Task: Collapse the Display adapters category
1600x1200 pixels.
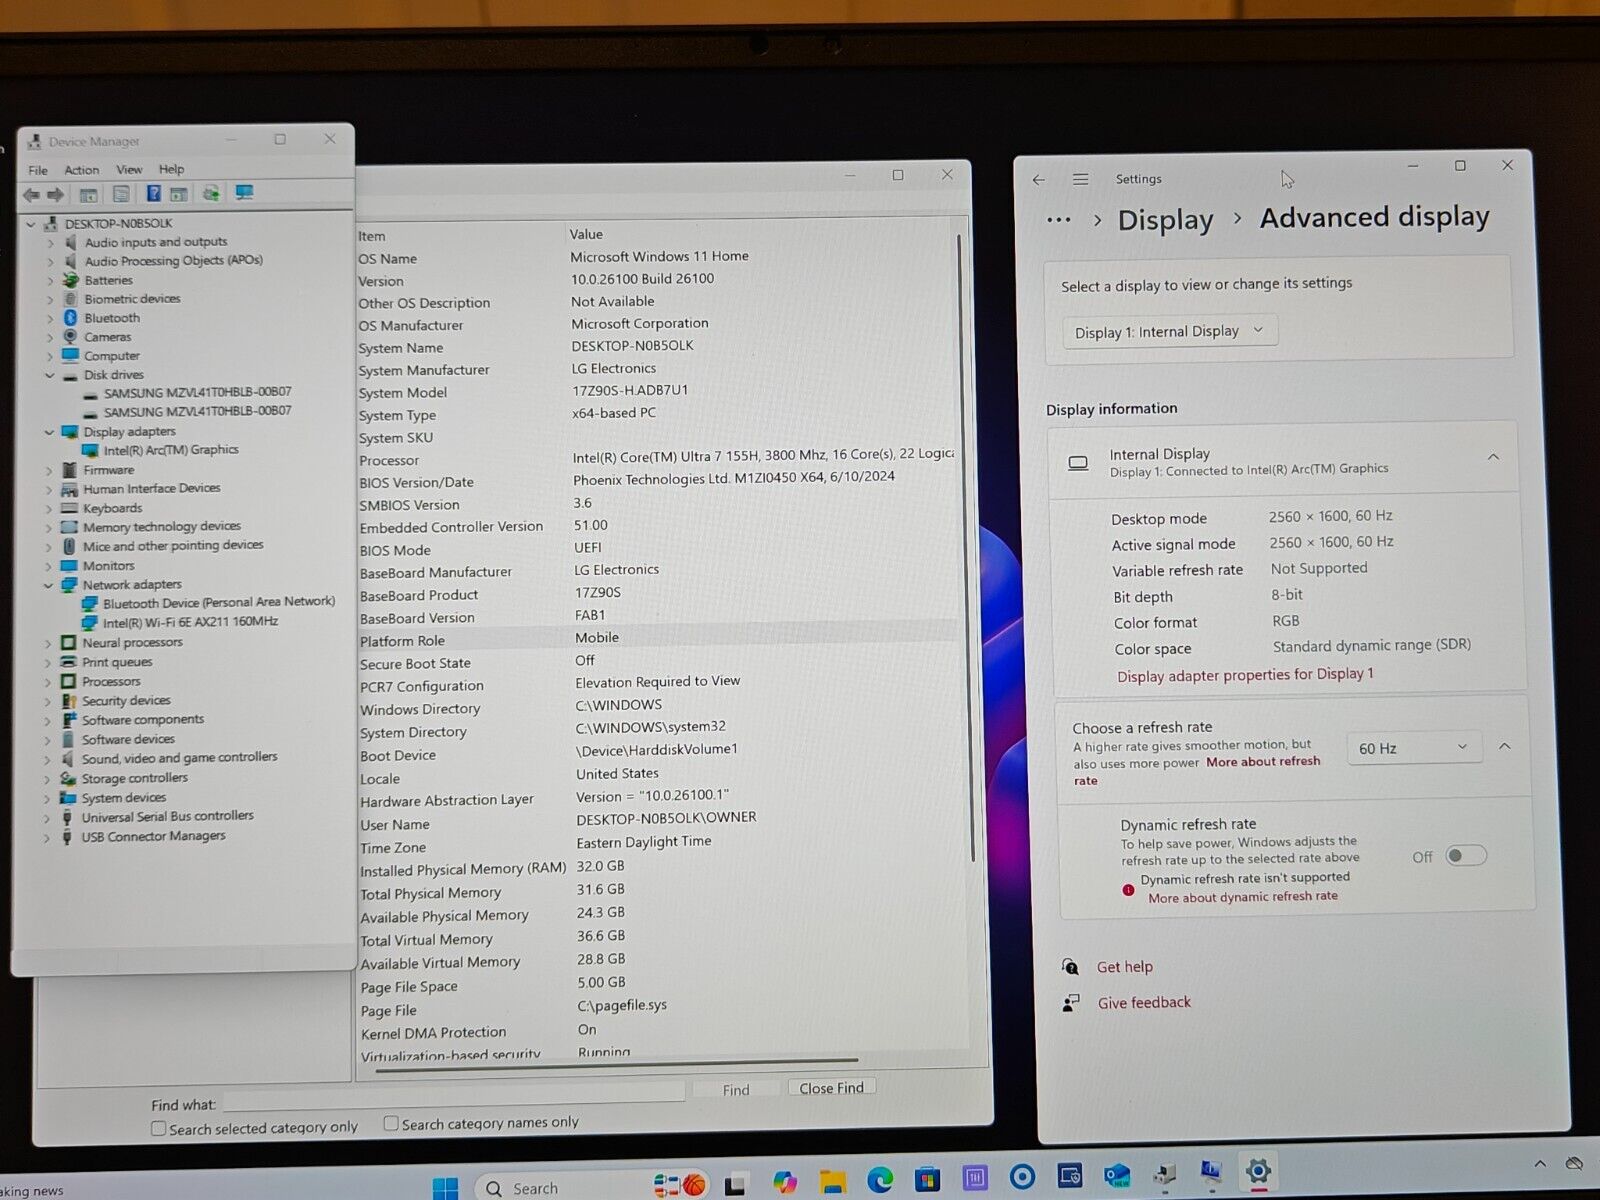Action: click(49, 433)
